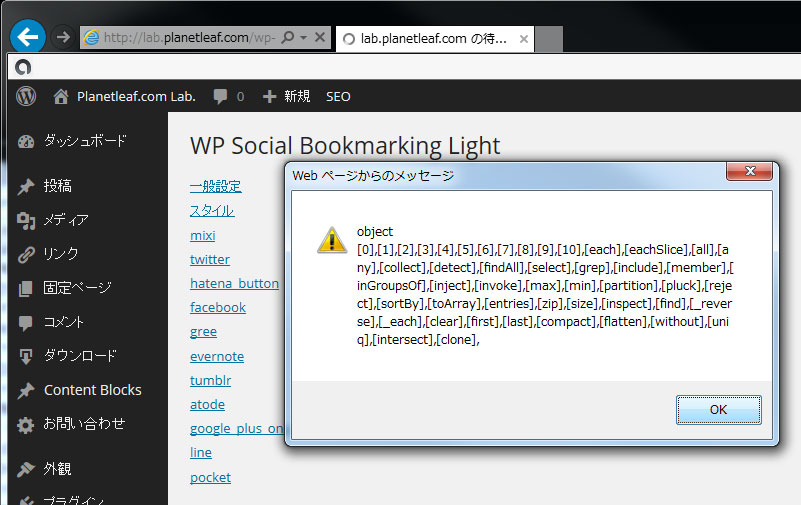Open the 新規 menu in admin bar
This screenshot has width=801, height=505.
[x=297, y=97]
